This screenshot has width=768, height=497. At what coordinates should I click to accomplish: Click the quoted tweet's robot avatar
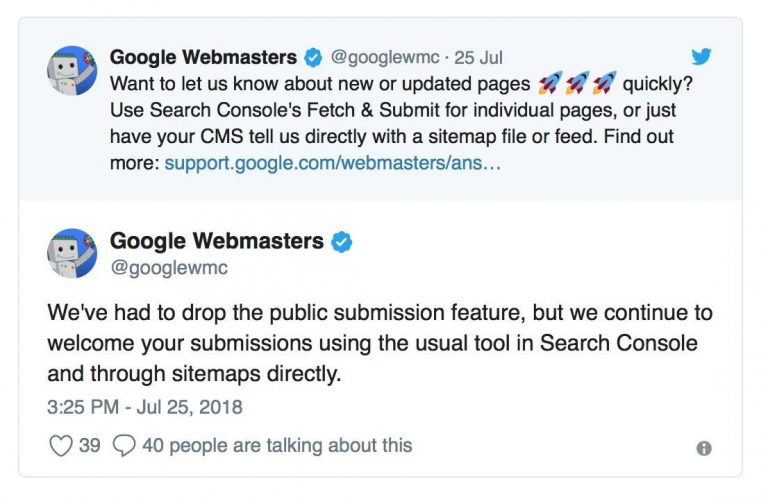tap(72, 71)
